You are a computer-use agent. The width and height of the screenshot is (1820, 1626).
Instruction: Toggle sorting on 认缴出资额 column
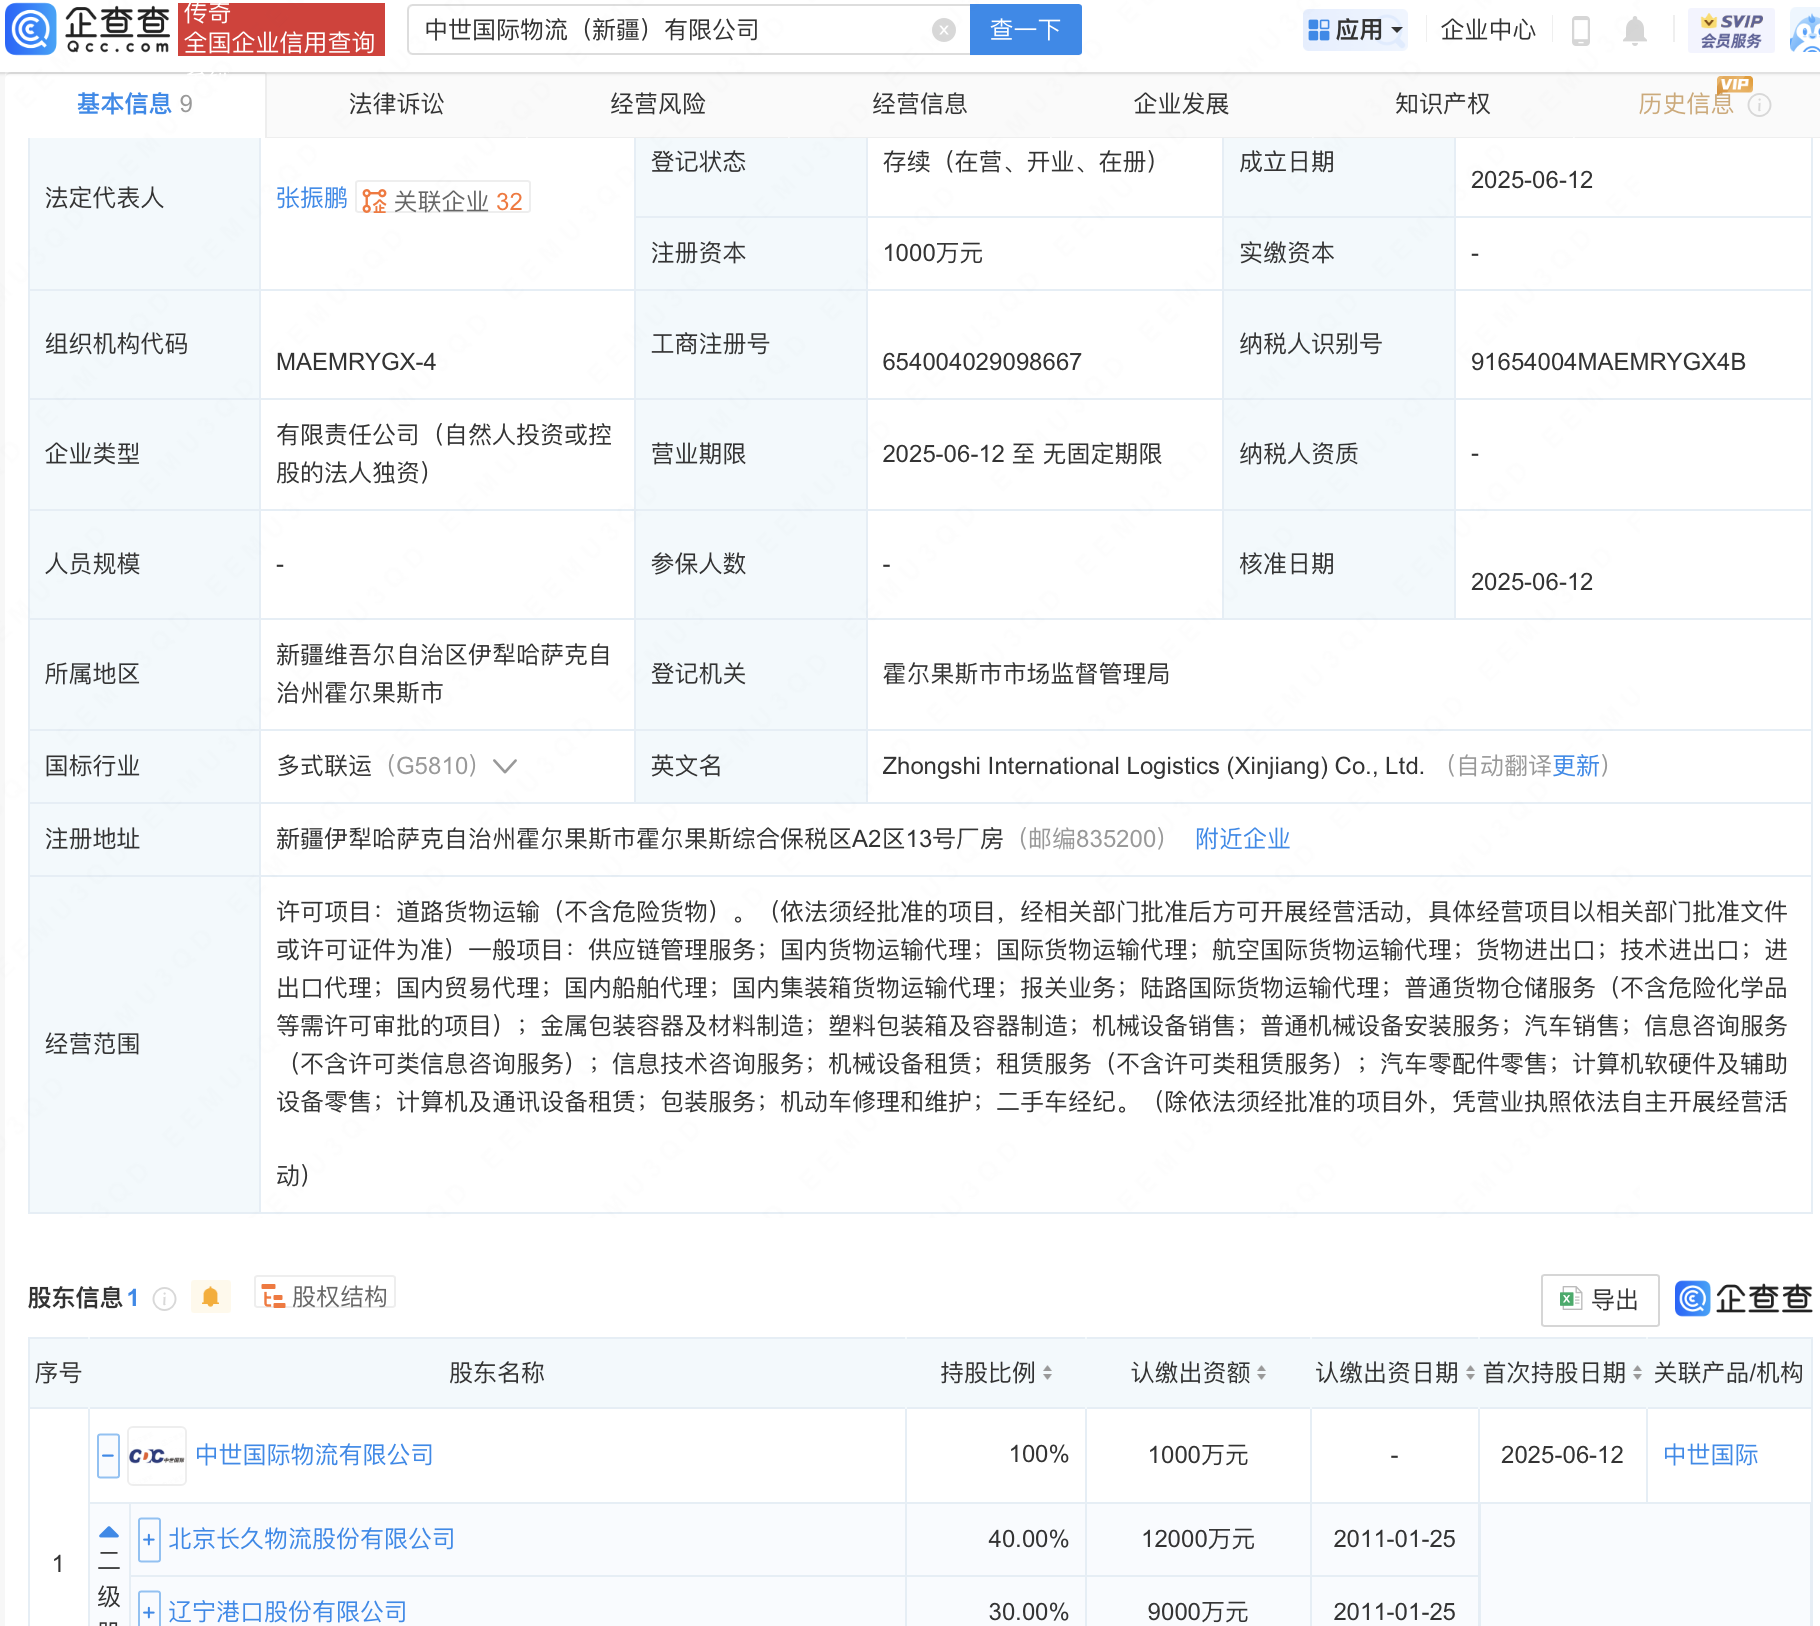tap(1262, 1372)
